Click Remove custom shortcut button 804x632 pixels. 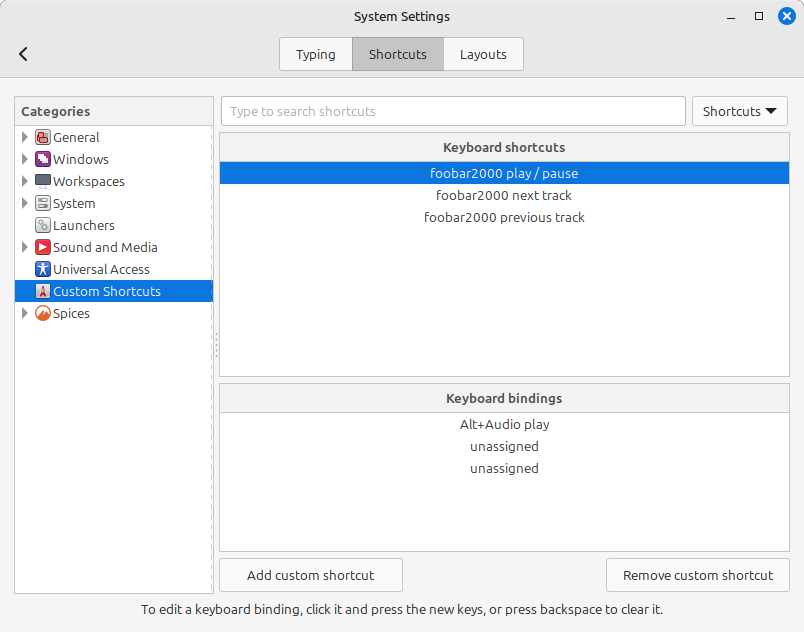(698, 575)
